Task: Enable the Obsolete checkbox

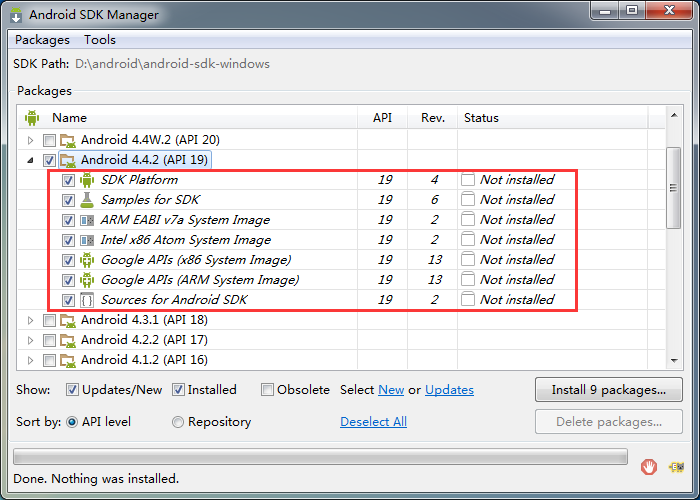Action: point(267,390)
